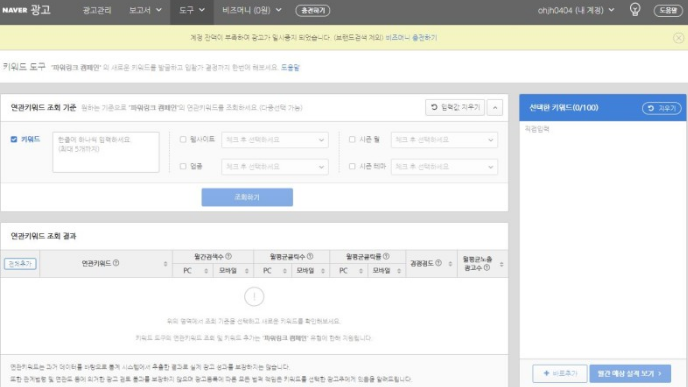Dismiss the yellow balance warning banner
Viewport: 688px width, 387px height.
click(x=678, y=38)
